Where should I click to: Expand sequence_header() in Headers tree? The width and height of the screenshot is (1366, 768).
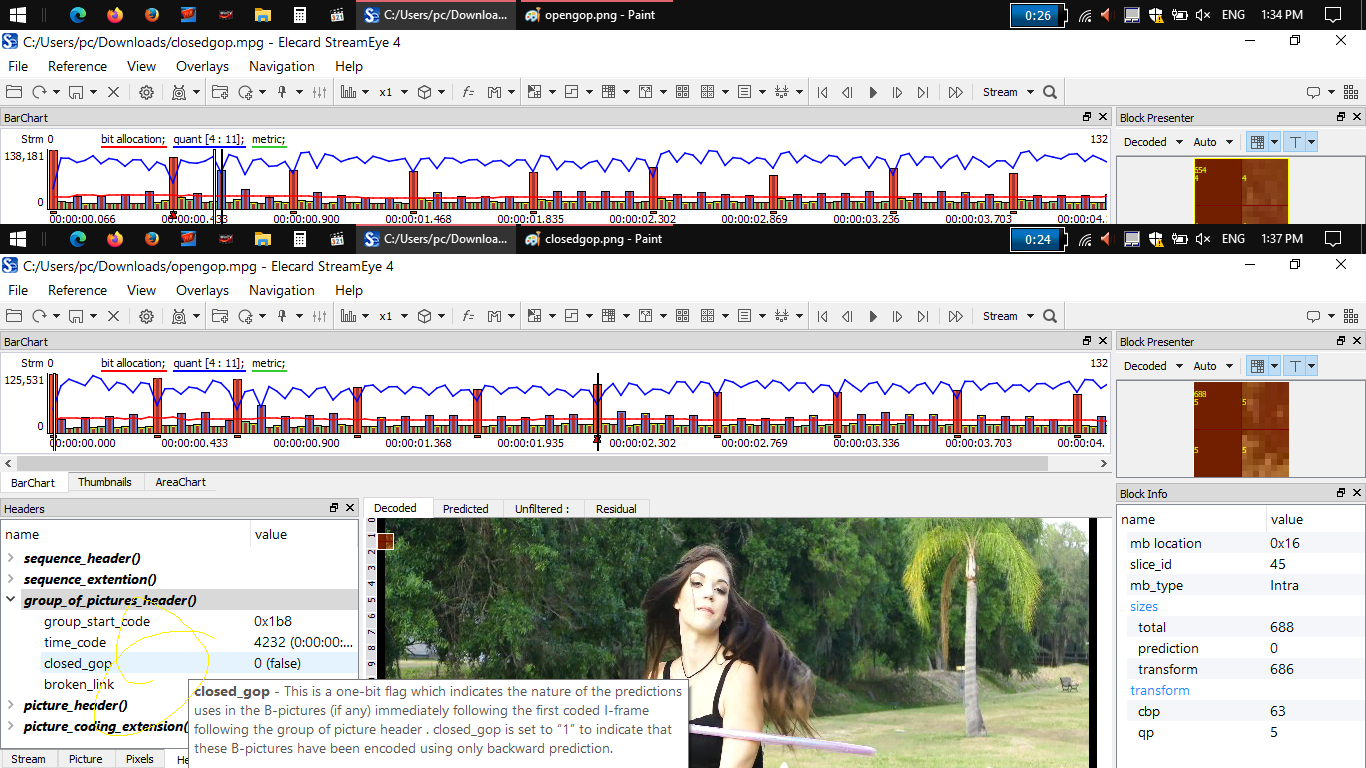click(11, 558)
